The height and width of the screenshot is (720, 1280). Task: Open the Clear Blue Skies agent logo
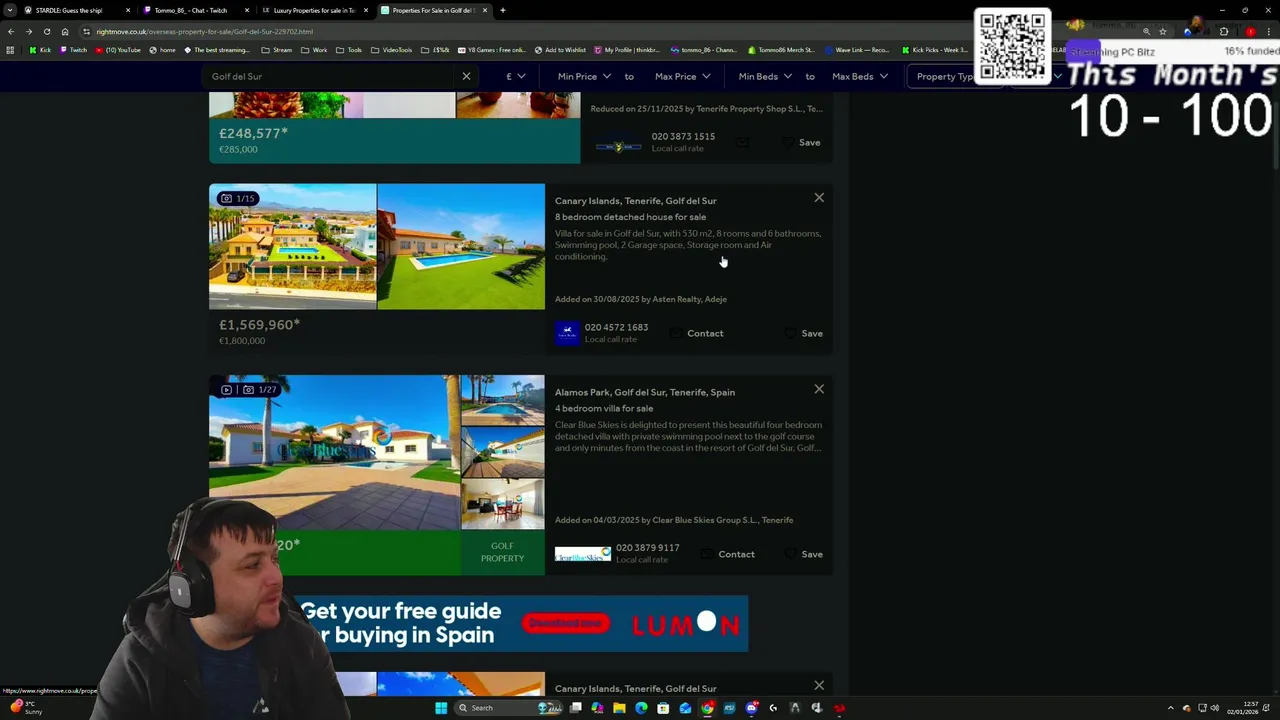pyautogui.click(x=583, y=554)
